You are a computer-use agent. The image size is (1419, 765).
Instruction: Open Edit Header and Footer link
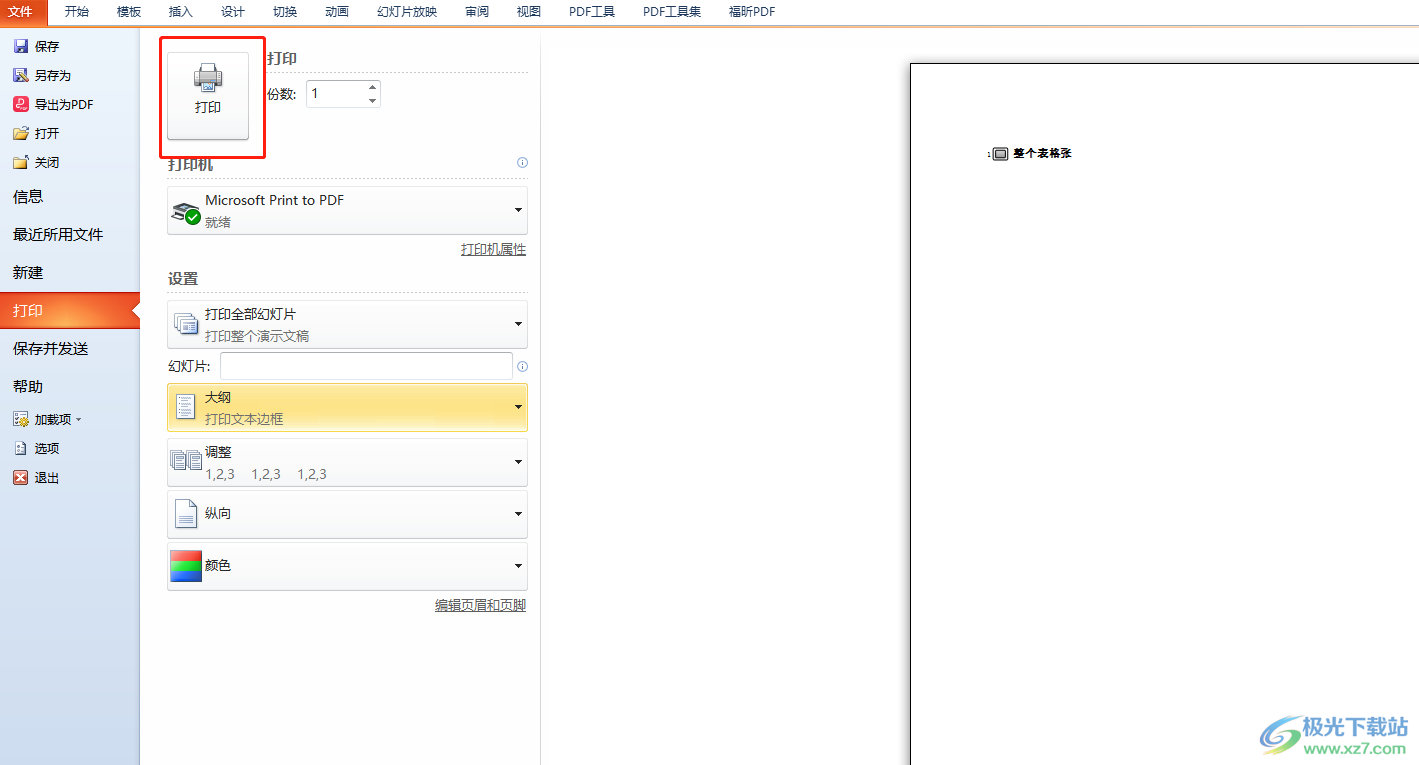coord(480,605)
